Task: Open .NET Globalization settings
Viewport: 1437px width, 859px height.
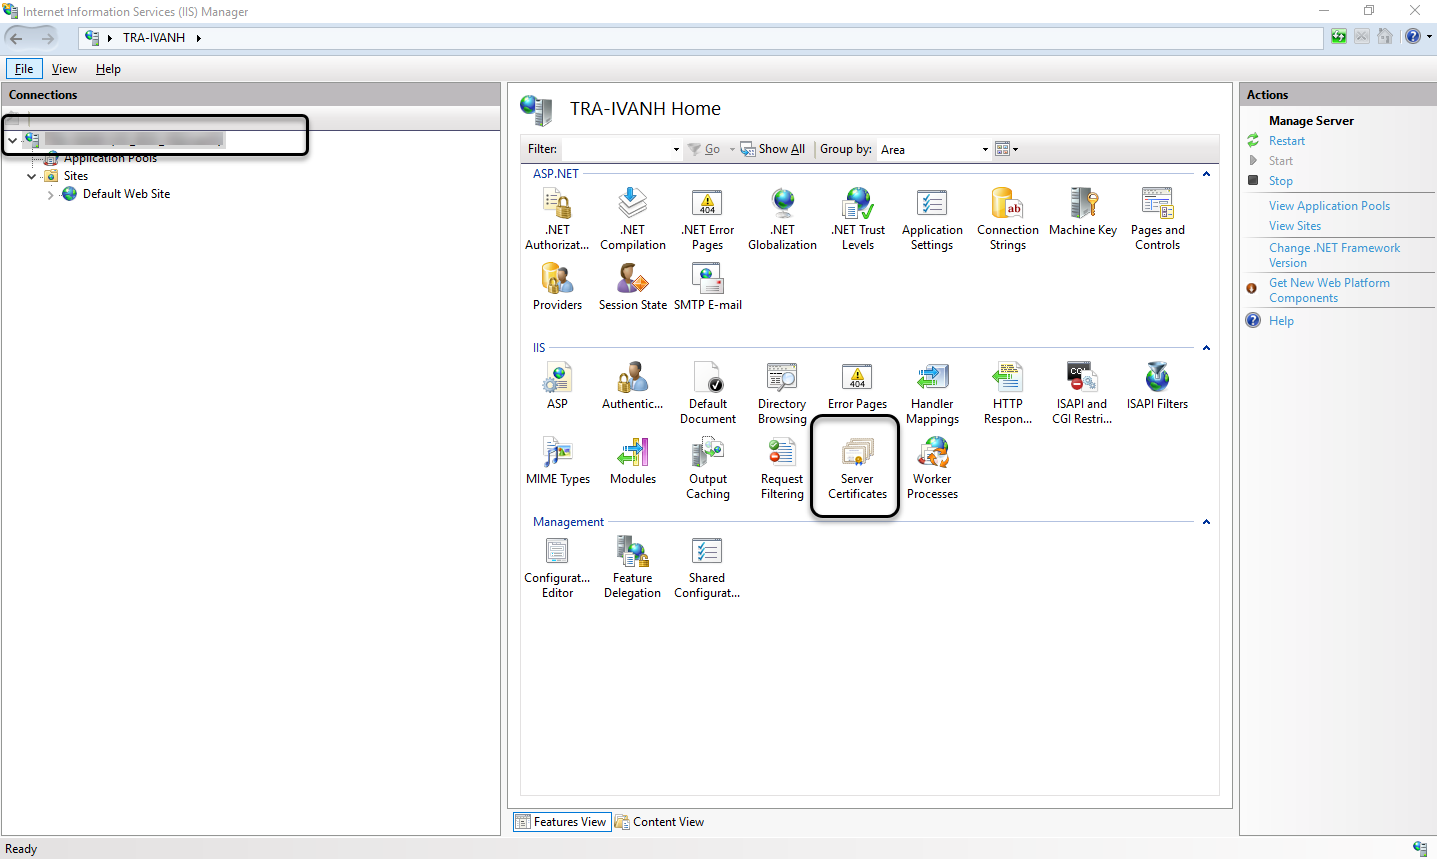Action: 782,219
